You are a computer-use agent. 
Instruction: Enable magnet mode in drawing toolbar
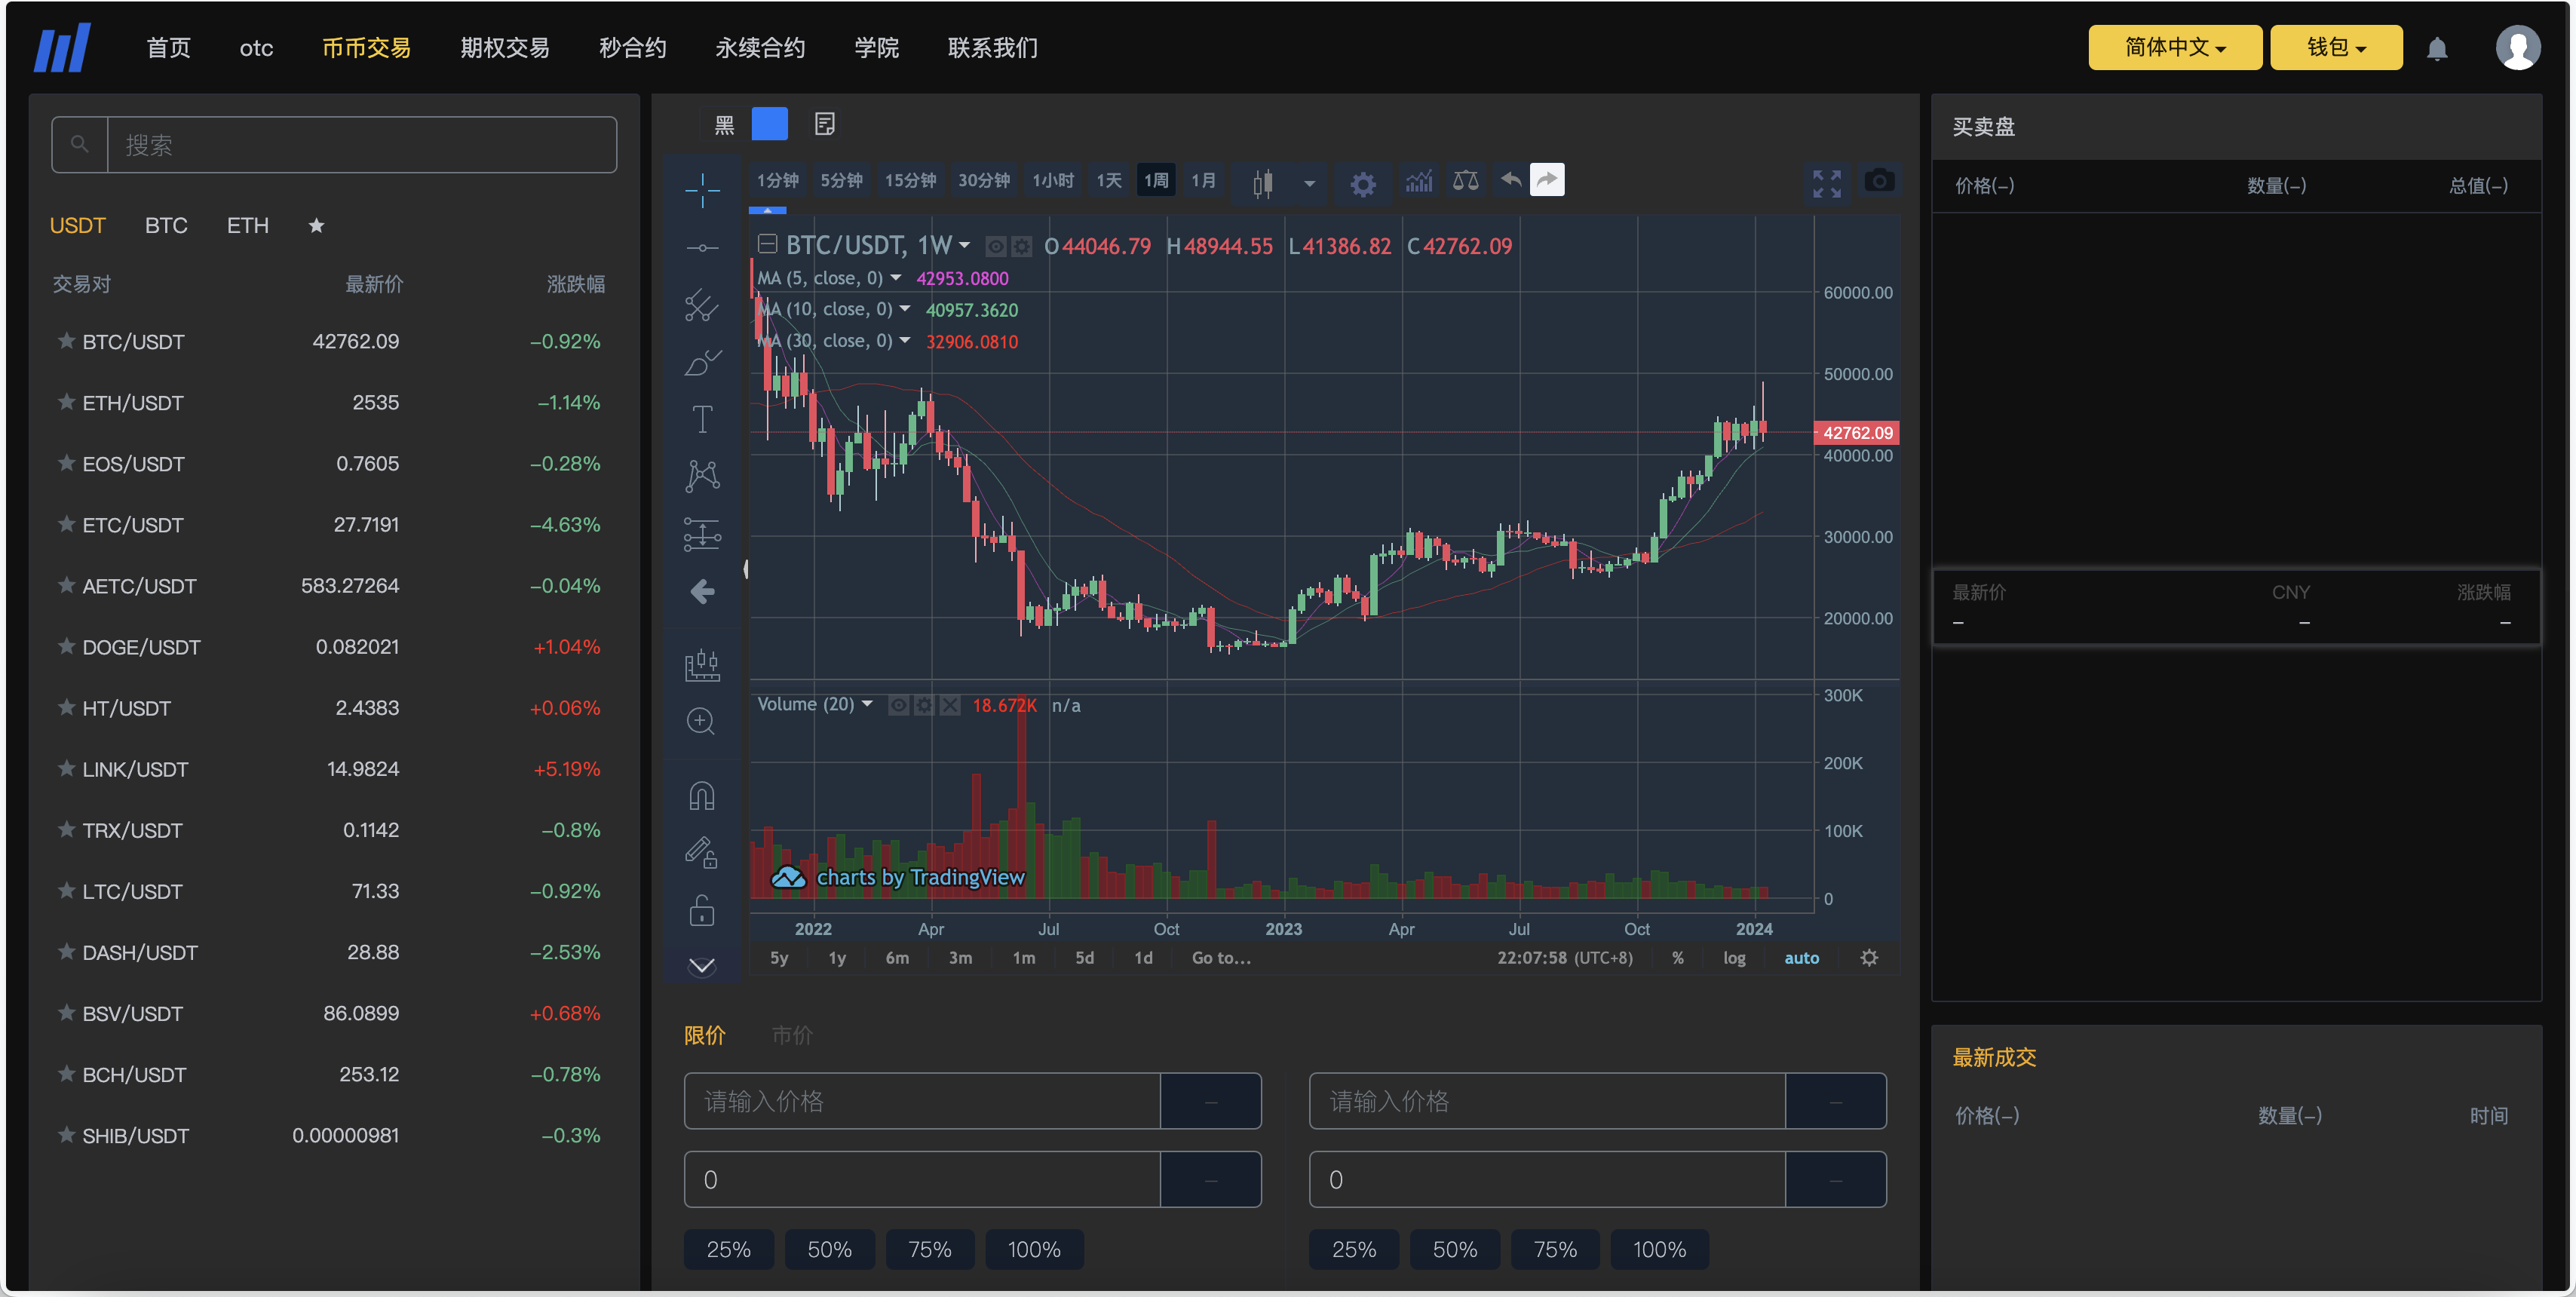(702, 793)
